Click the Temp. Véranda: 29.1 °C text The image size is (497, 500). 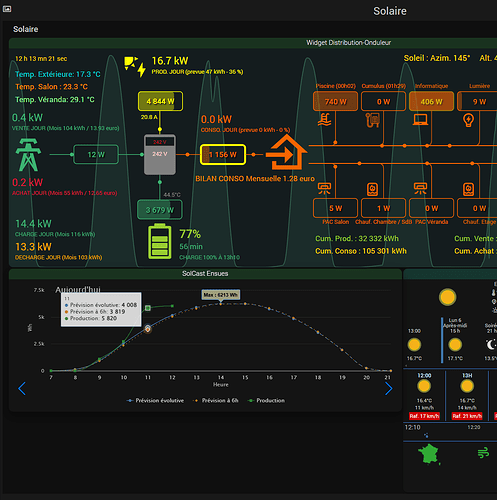(55, 99)
